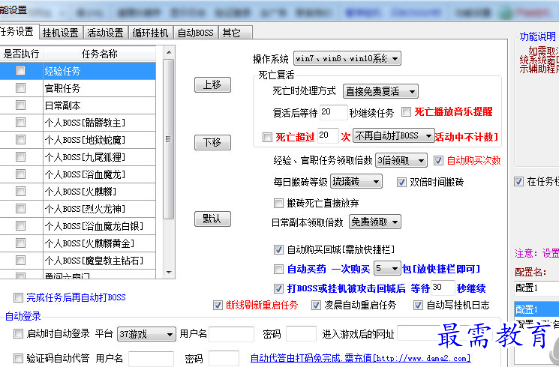Uncheck 自动购买次数 option
The width and height of the screenshot is (559, 367).
[x=438, y=160]
